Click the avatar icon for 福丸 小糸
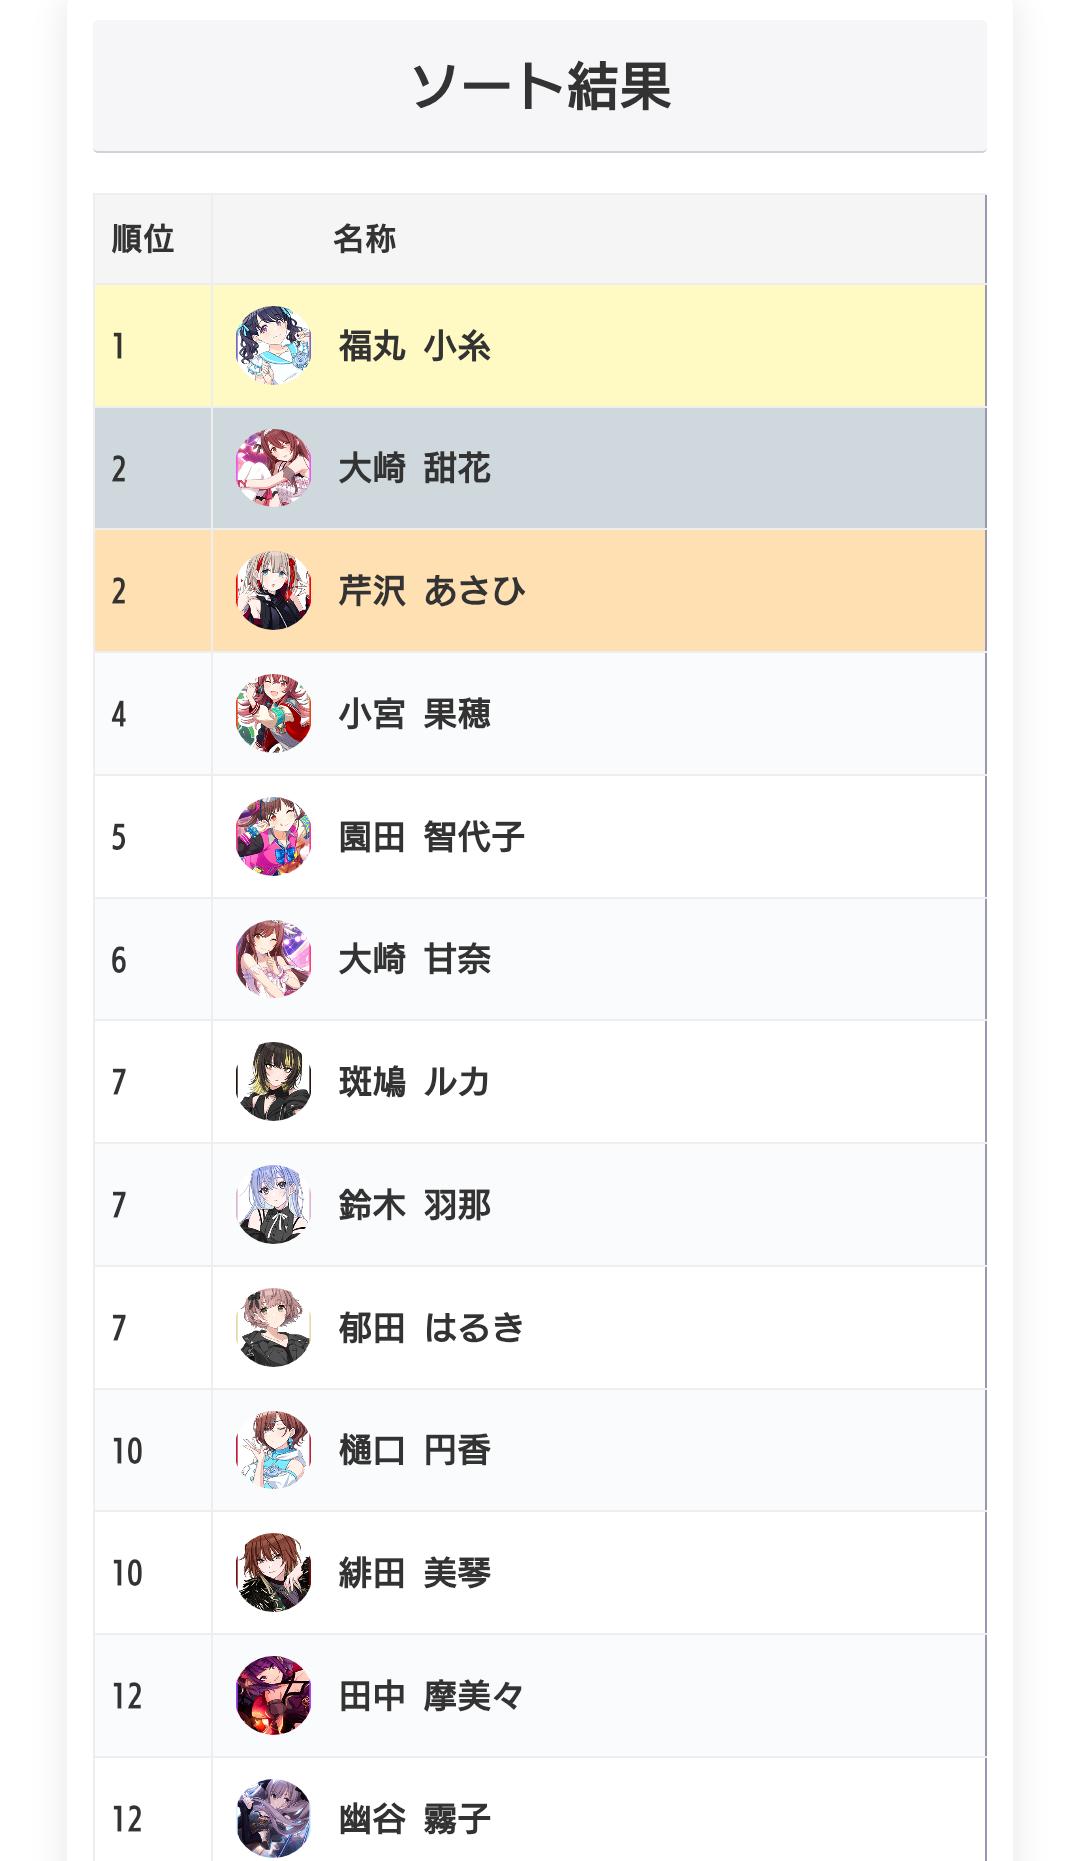1074x1861 pixels. pyautogui.click(x=273, y=346)
